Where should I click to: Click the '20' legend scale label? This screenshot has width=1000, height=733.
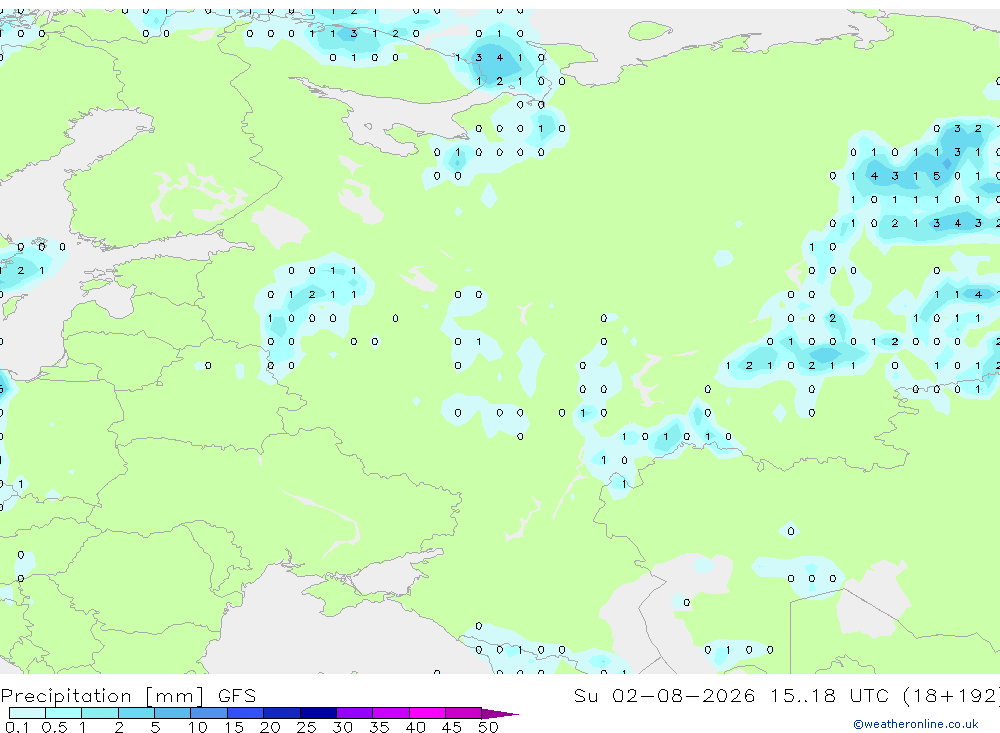[x=270, y=727]
